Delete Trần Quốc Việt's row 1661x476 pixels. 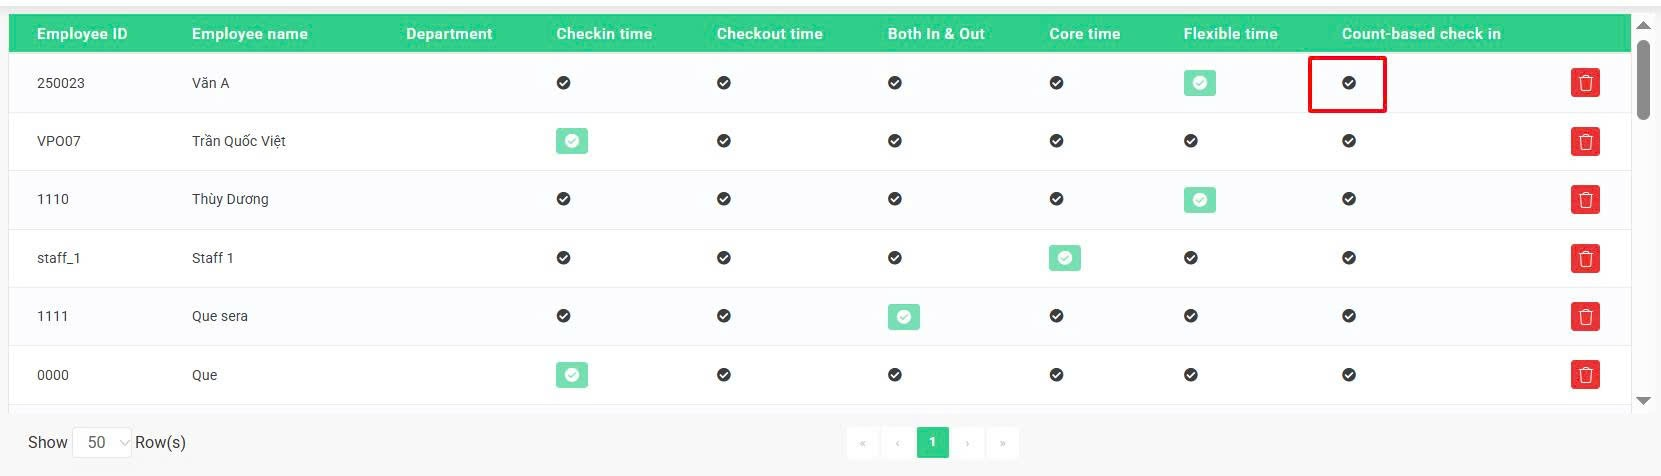1585,141
